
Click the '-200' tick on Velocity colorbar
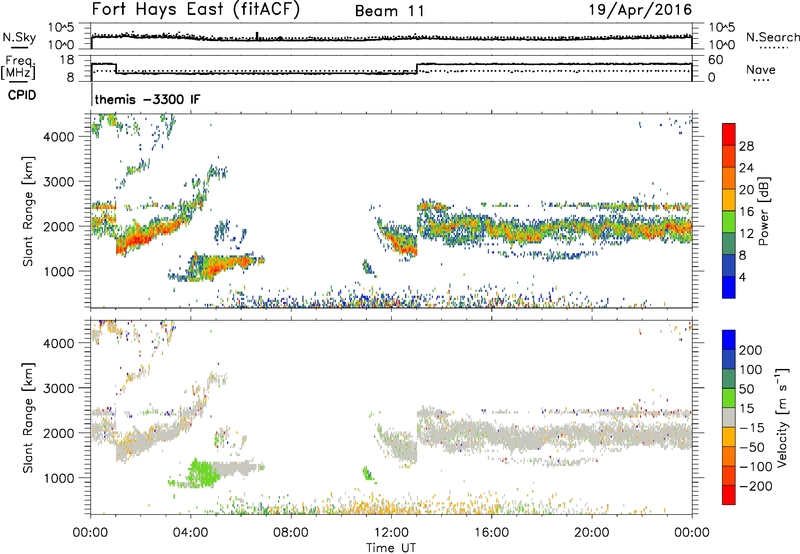754,486
